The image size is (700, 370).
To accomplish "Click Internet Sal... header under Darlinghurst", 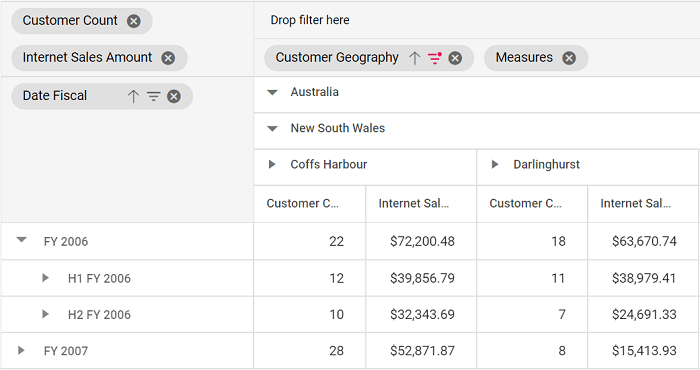I will [643, 204].
